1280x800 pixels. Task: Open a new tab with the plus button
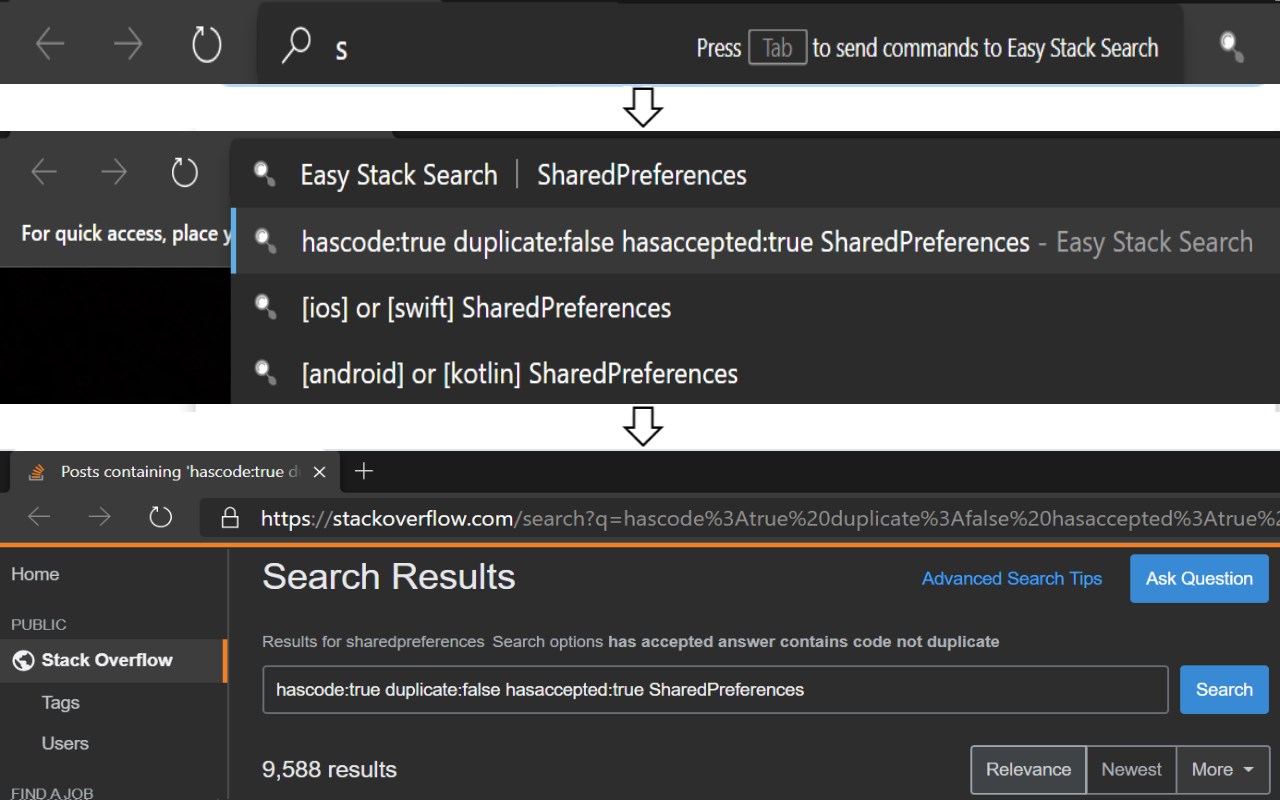364,471
